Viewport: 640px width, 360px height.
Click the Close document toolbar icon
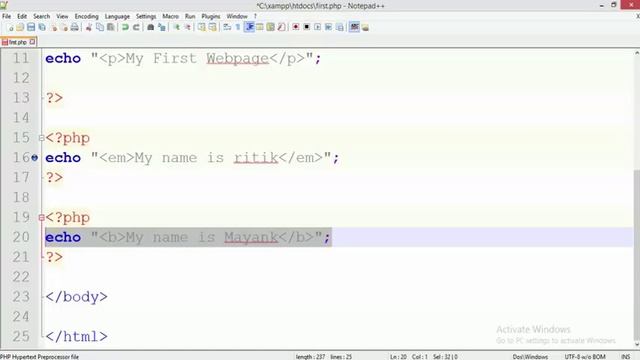pyautogui.click(x=53, y=27)
